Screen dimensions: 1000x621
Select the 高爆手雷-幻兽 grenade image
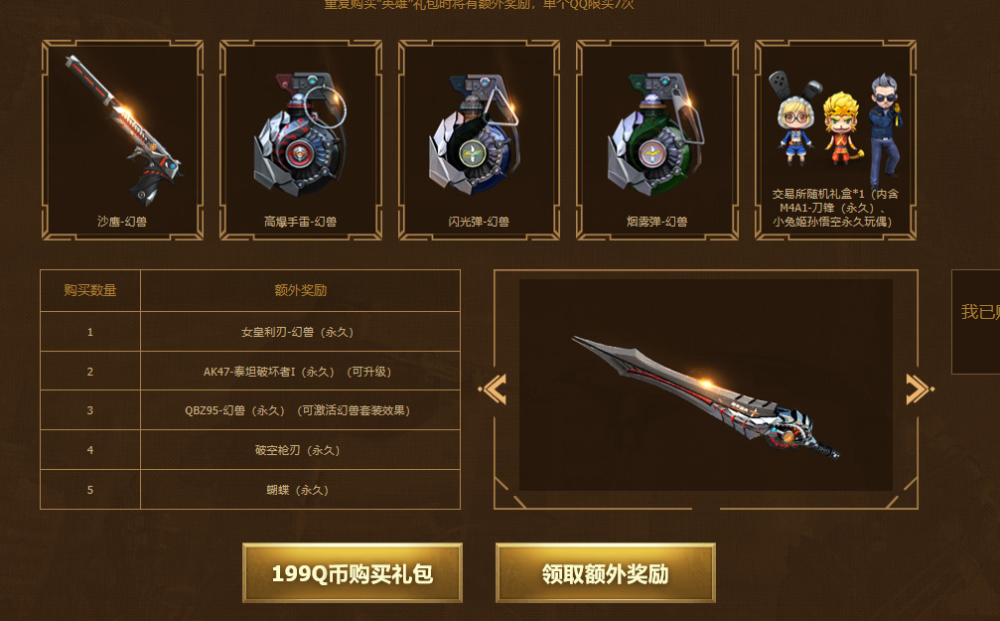300,135
